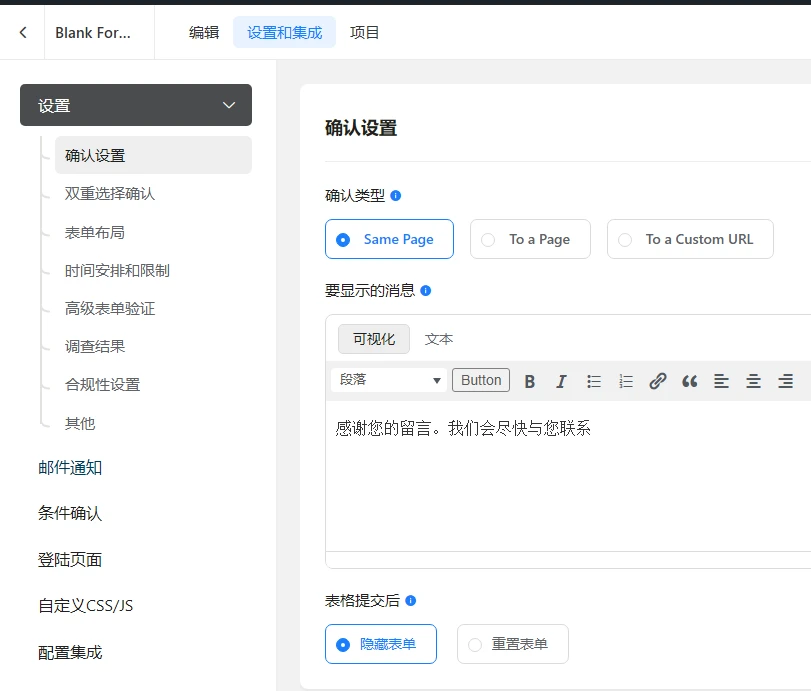Switch to the 文本 editor tab
The image size is (811, 691).
(438, 338)
